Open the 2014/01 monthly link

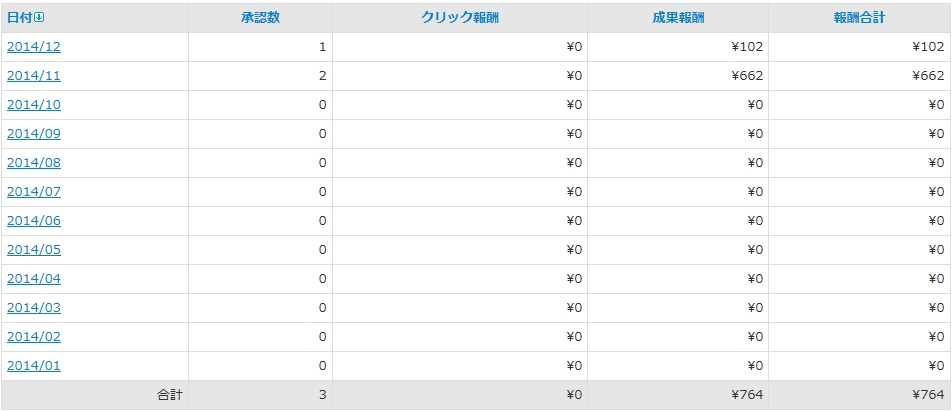click(33, 366)
